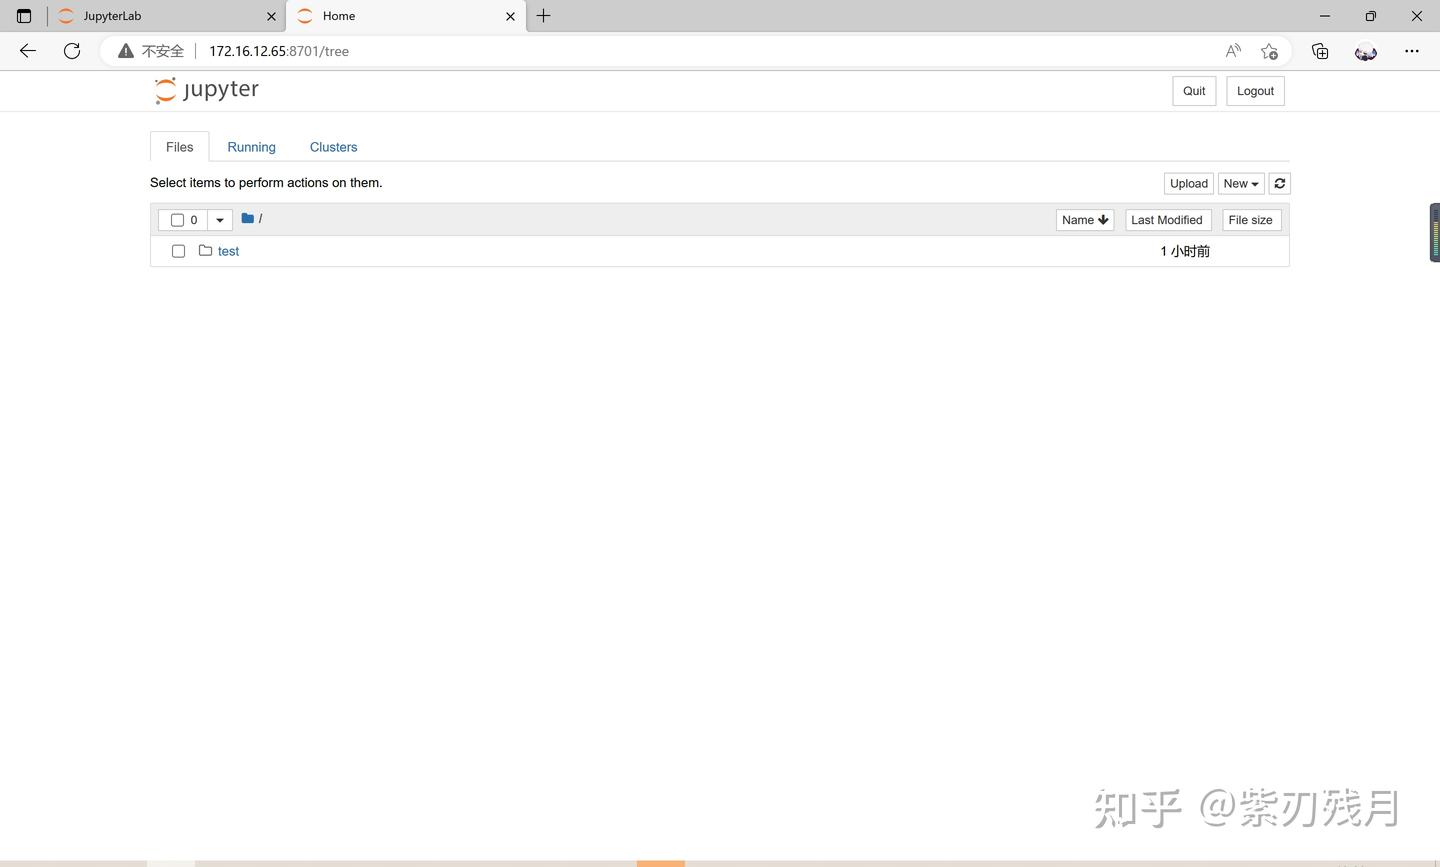Check the checkbox next to test folder
This screenshot has width=1440, height=867.
click(x=178, y=251)
